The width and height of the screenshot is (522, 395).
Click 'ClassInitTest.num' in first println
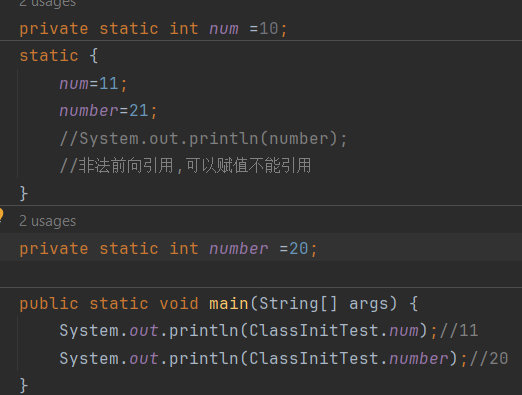[x=334, y=331]
